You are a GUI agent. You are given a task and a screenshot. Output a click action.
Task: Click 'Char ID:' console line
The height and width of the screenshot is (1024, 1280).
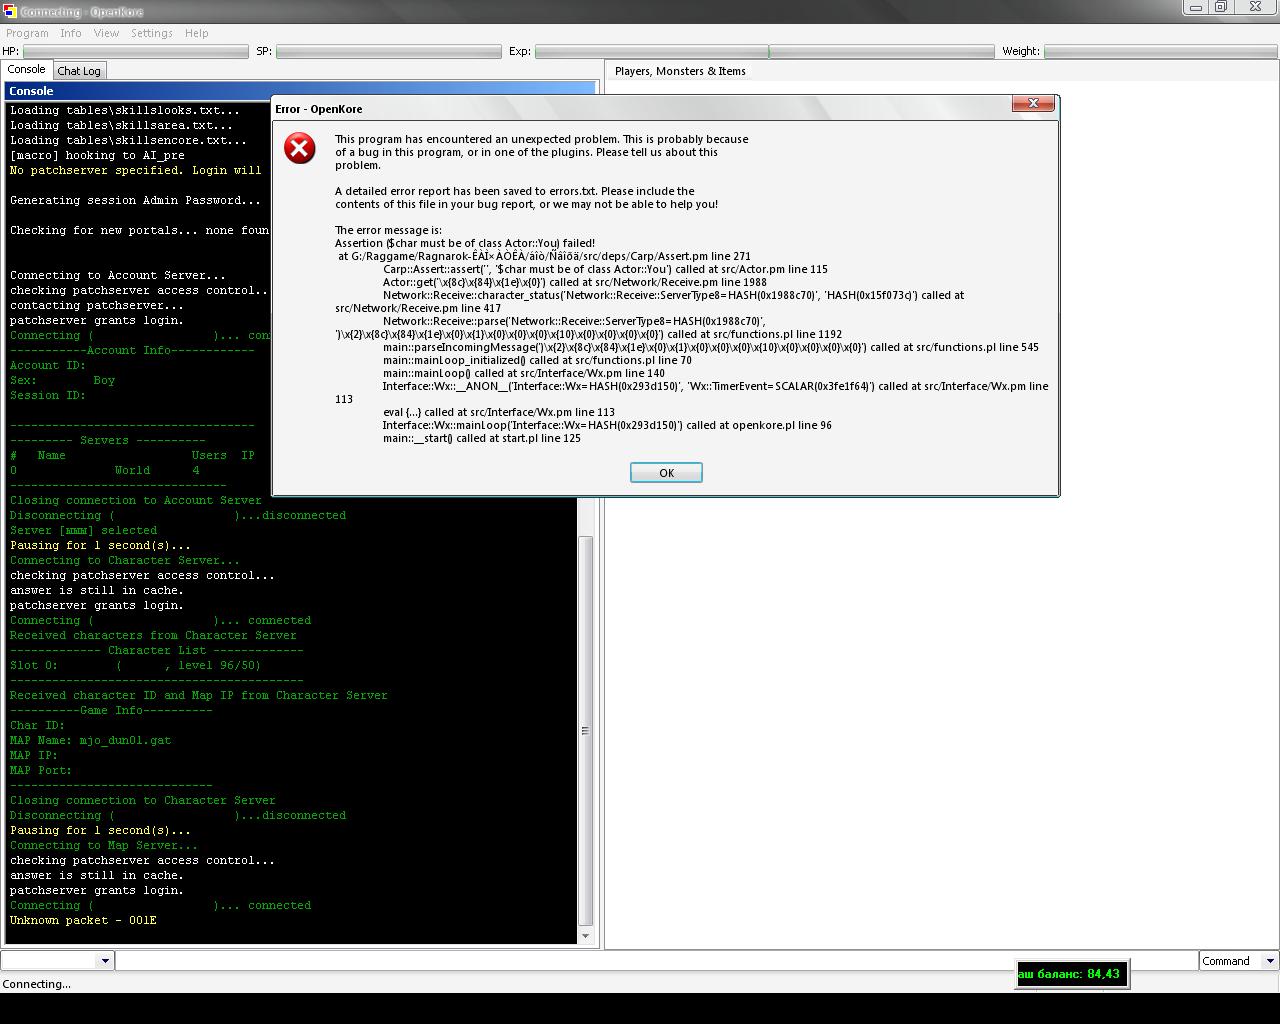(x=38, y=725)
